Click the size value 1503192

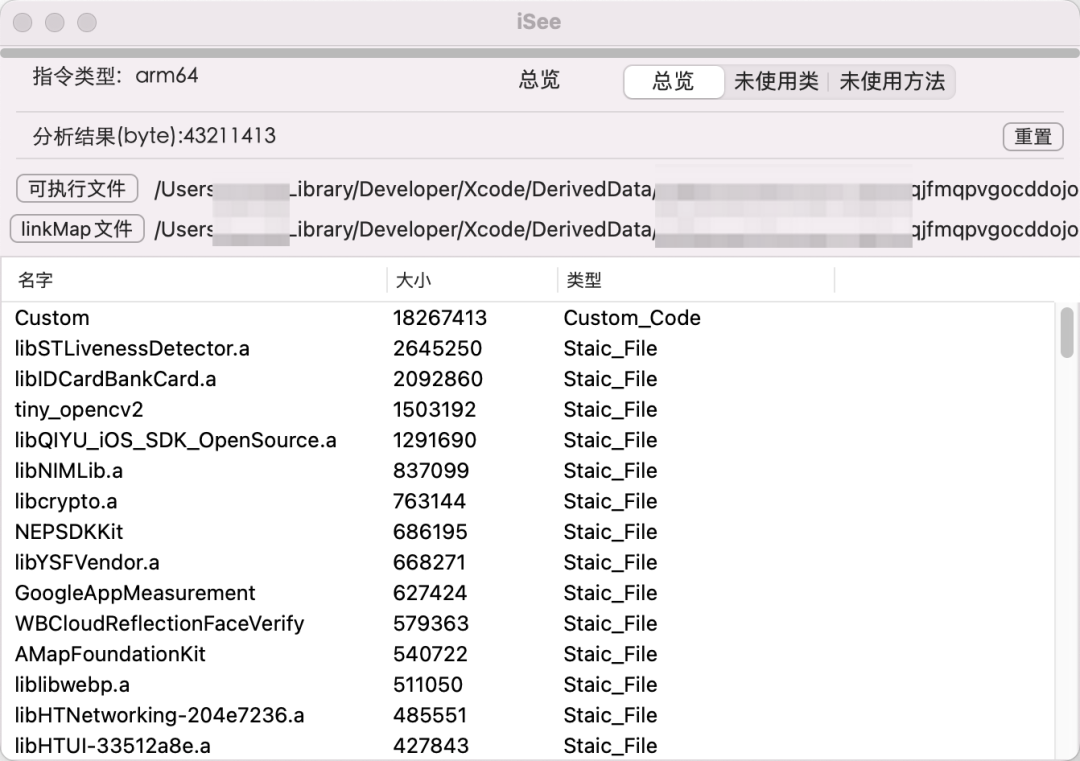click(x=435, y=410)
